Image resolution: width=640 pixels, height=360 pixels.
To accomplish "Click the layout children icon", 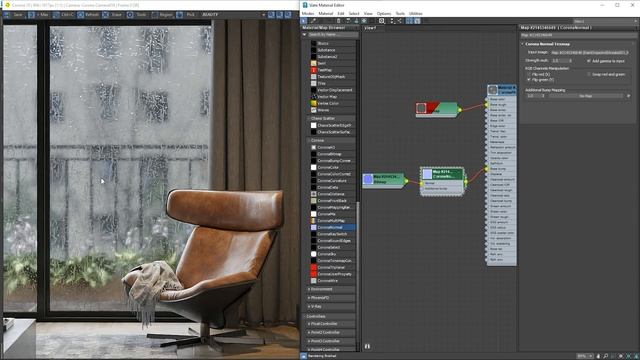I will click(399, 21).
